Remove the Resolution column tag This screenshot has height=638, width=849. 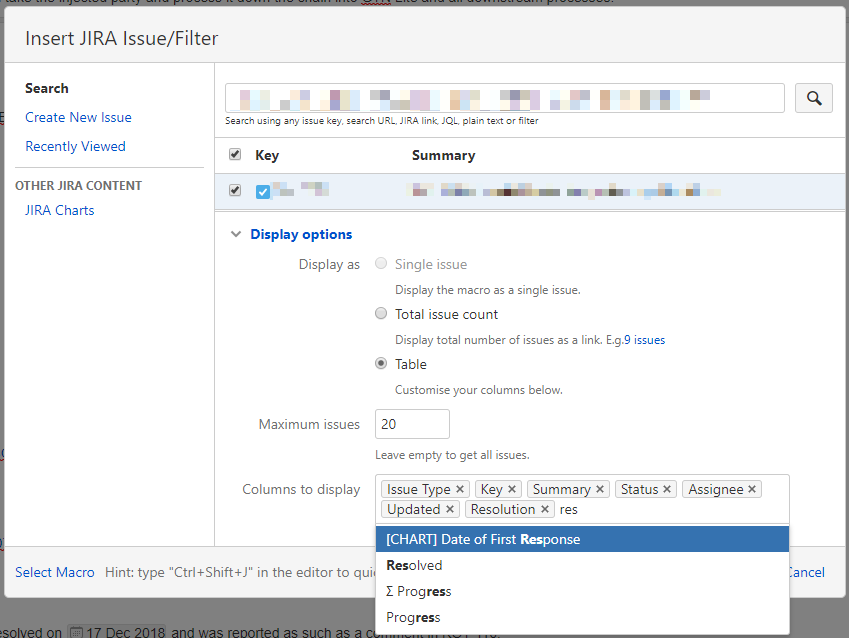coord(545,509)
